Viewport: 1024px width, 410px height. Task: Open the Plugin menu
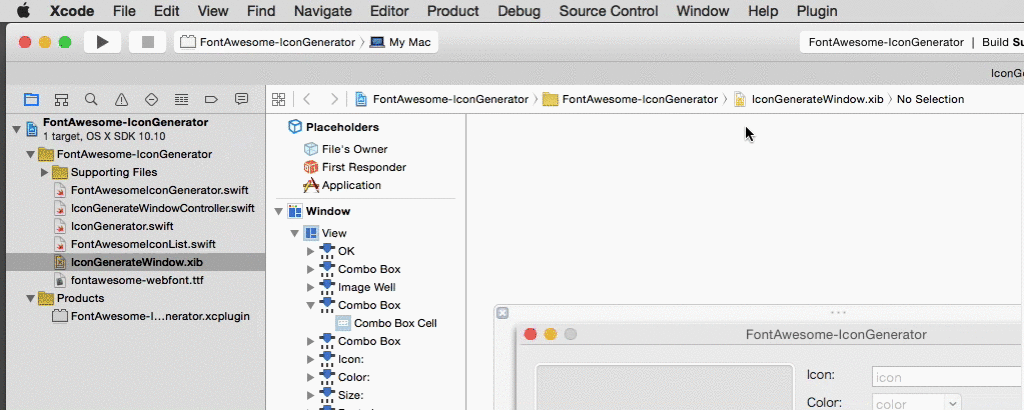click(817, 11)
